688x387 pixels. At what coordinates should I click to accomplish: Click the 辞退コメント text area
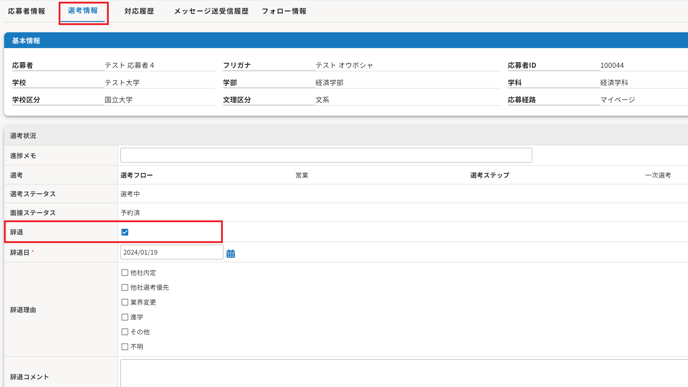(404, 373)
